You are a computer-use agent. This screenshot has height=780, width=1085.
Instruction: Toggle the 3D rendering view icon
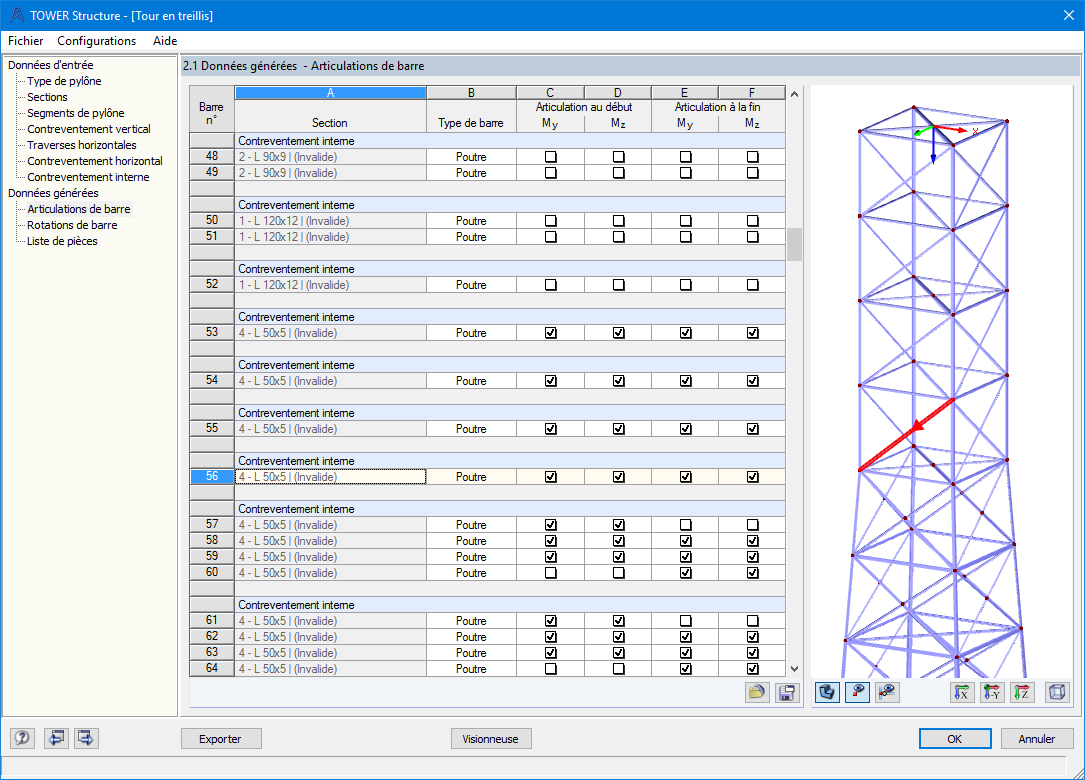coord(828,692)
